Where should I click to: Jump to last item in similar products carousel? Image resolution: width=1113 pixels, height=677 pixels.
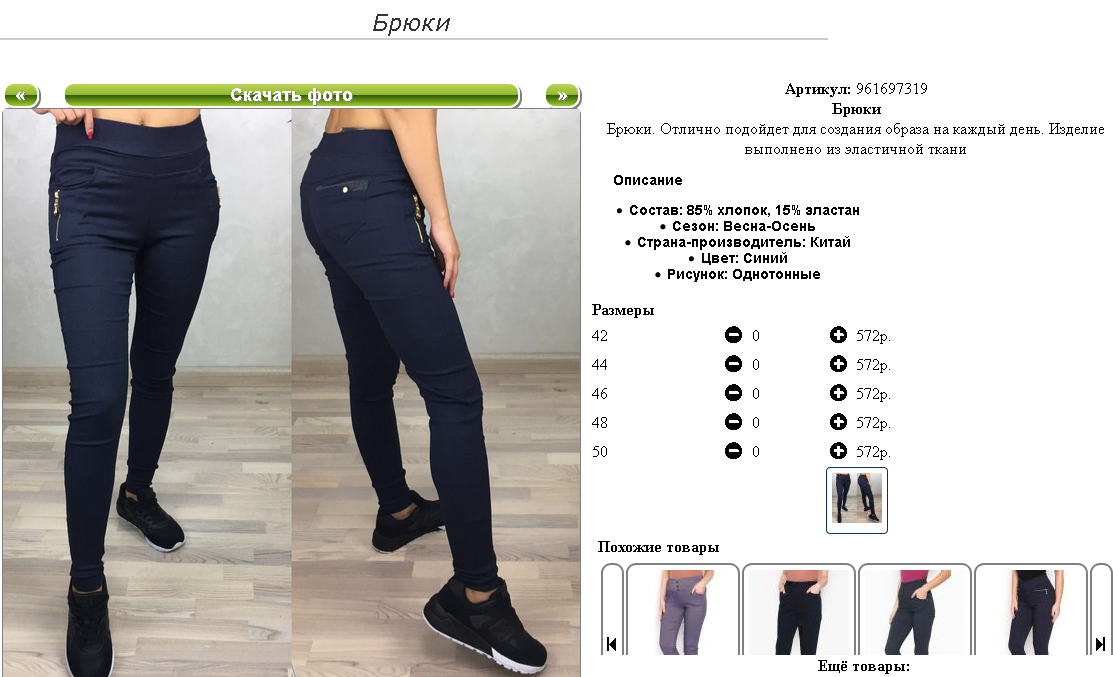1100,644
